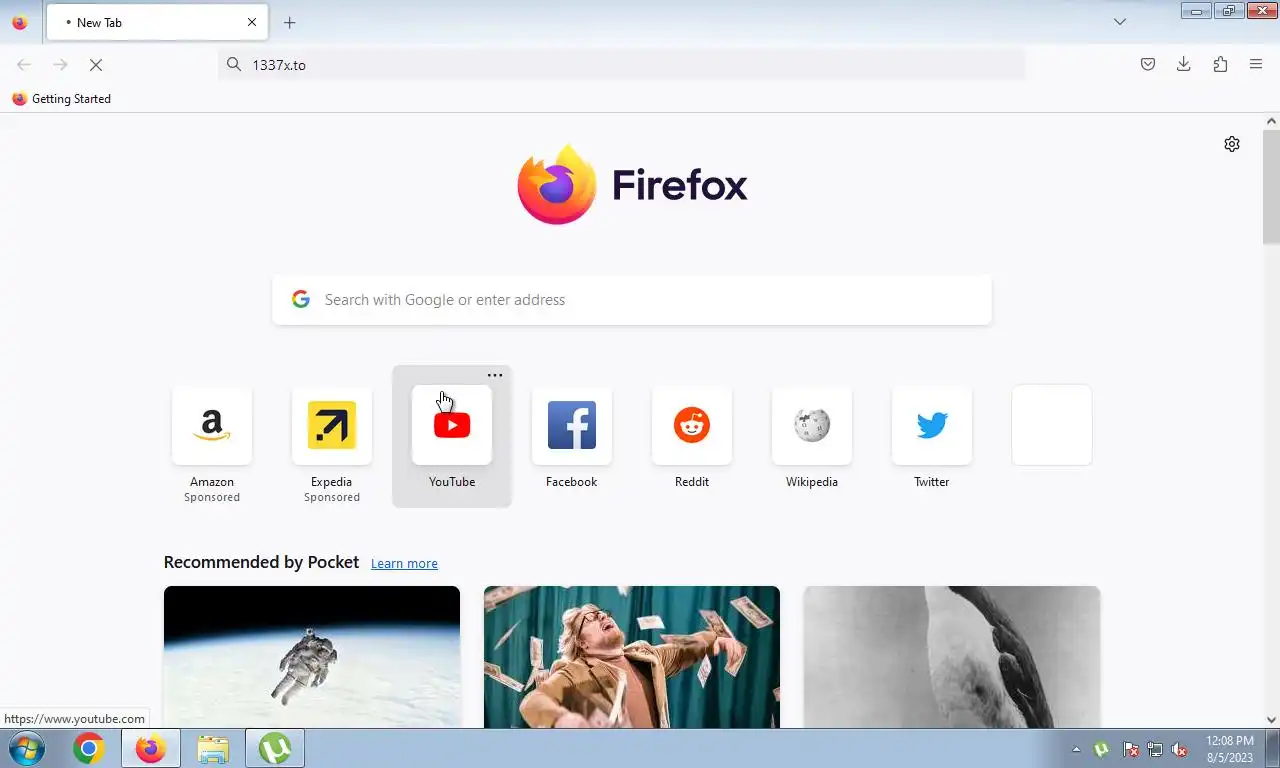
Task: Go back to the previous page
Action: click(24, 64)
